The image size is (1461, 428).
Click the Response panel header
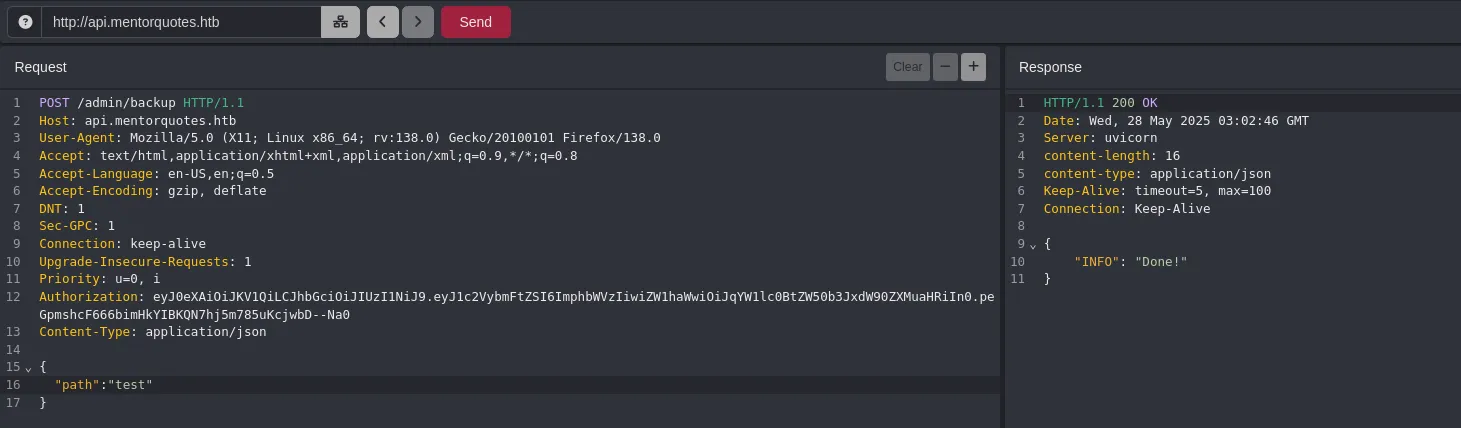click(x=1050, y=67)
